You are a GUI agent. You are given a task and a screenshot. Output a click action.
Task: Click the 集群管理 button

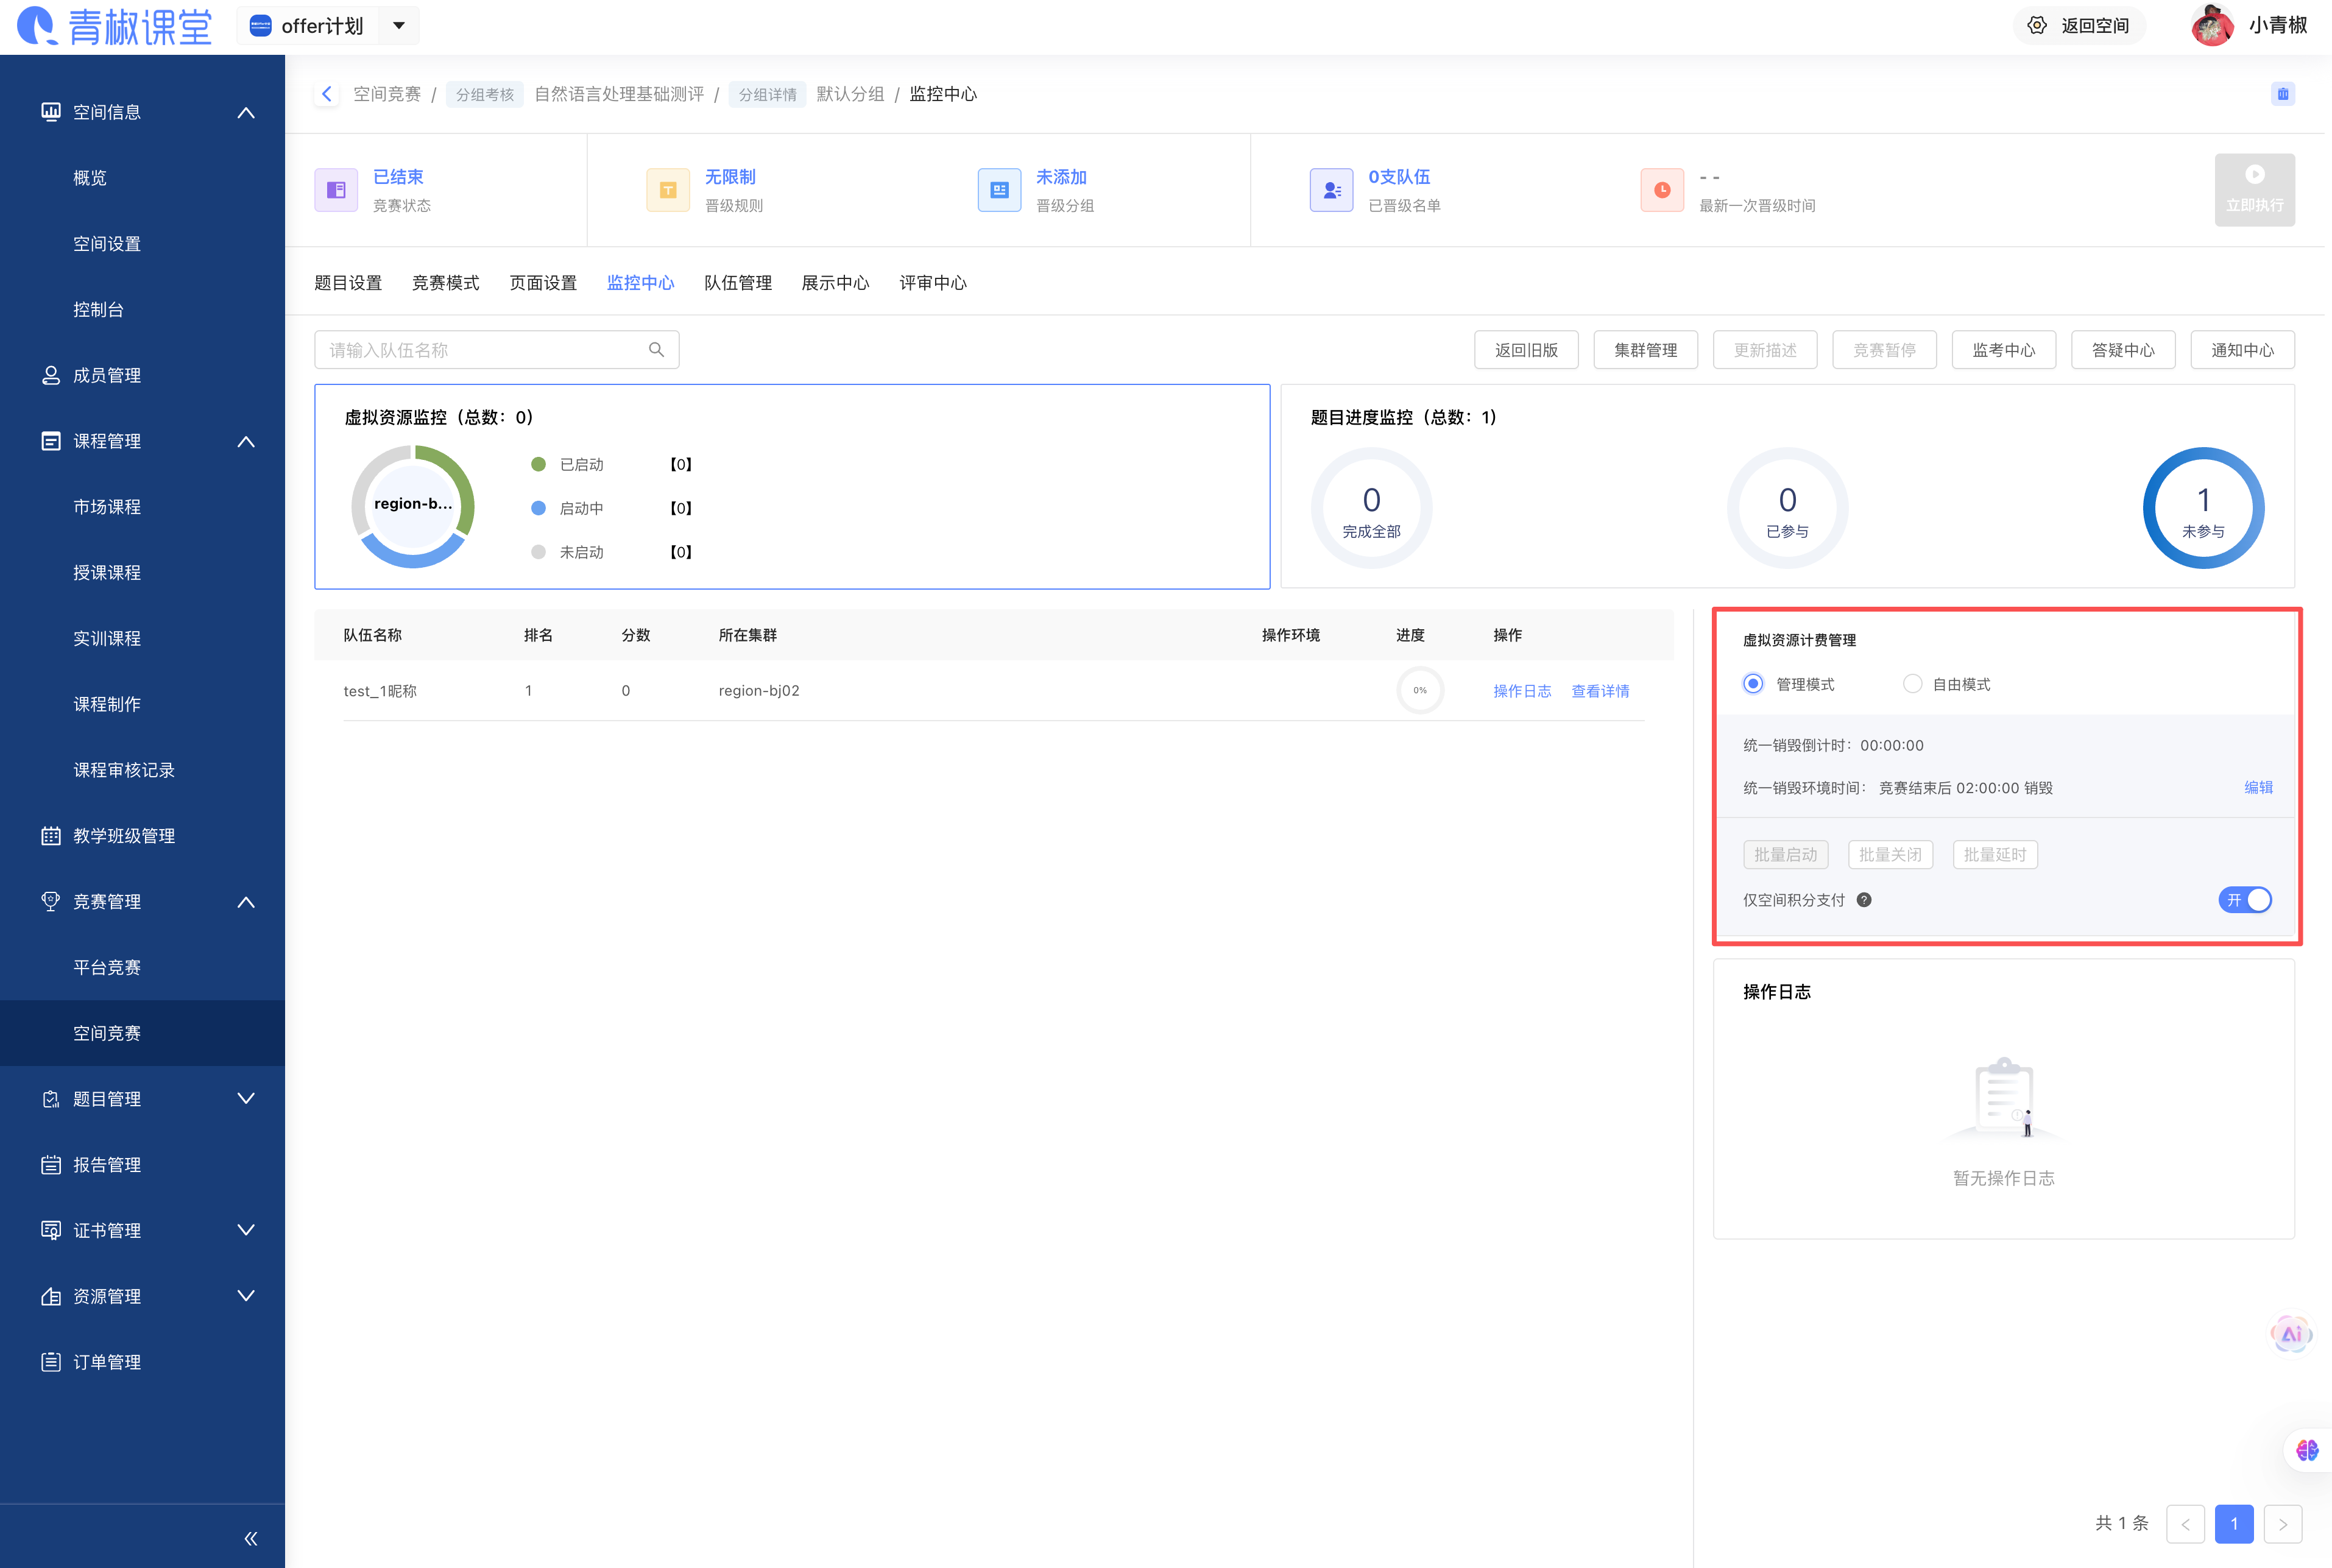[1645, 350]
